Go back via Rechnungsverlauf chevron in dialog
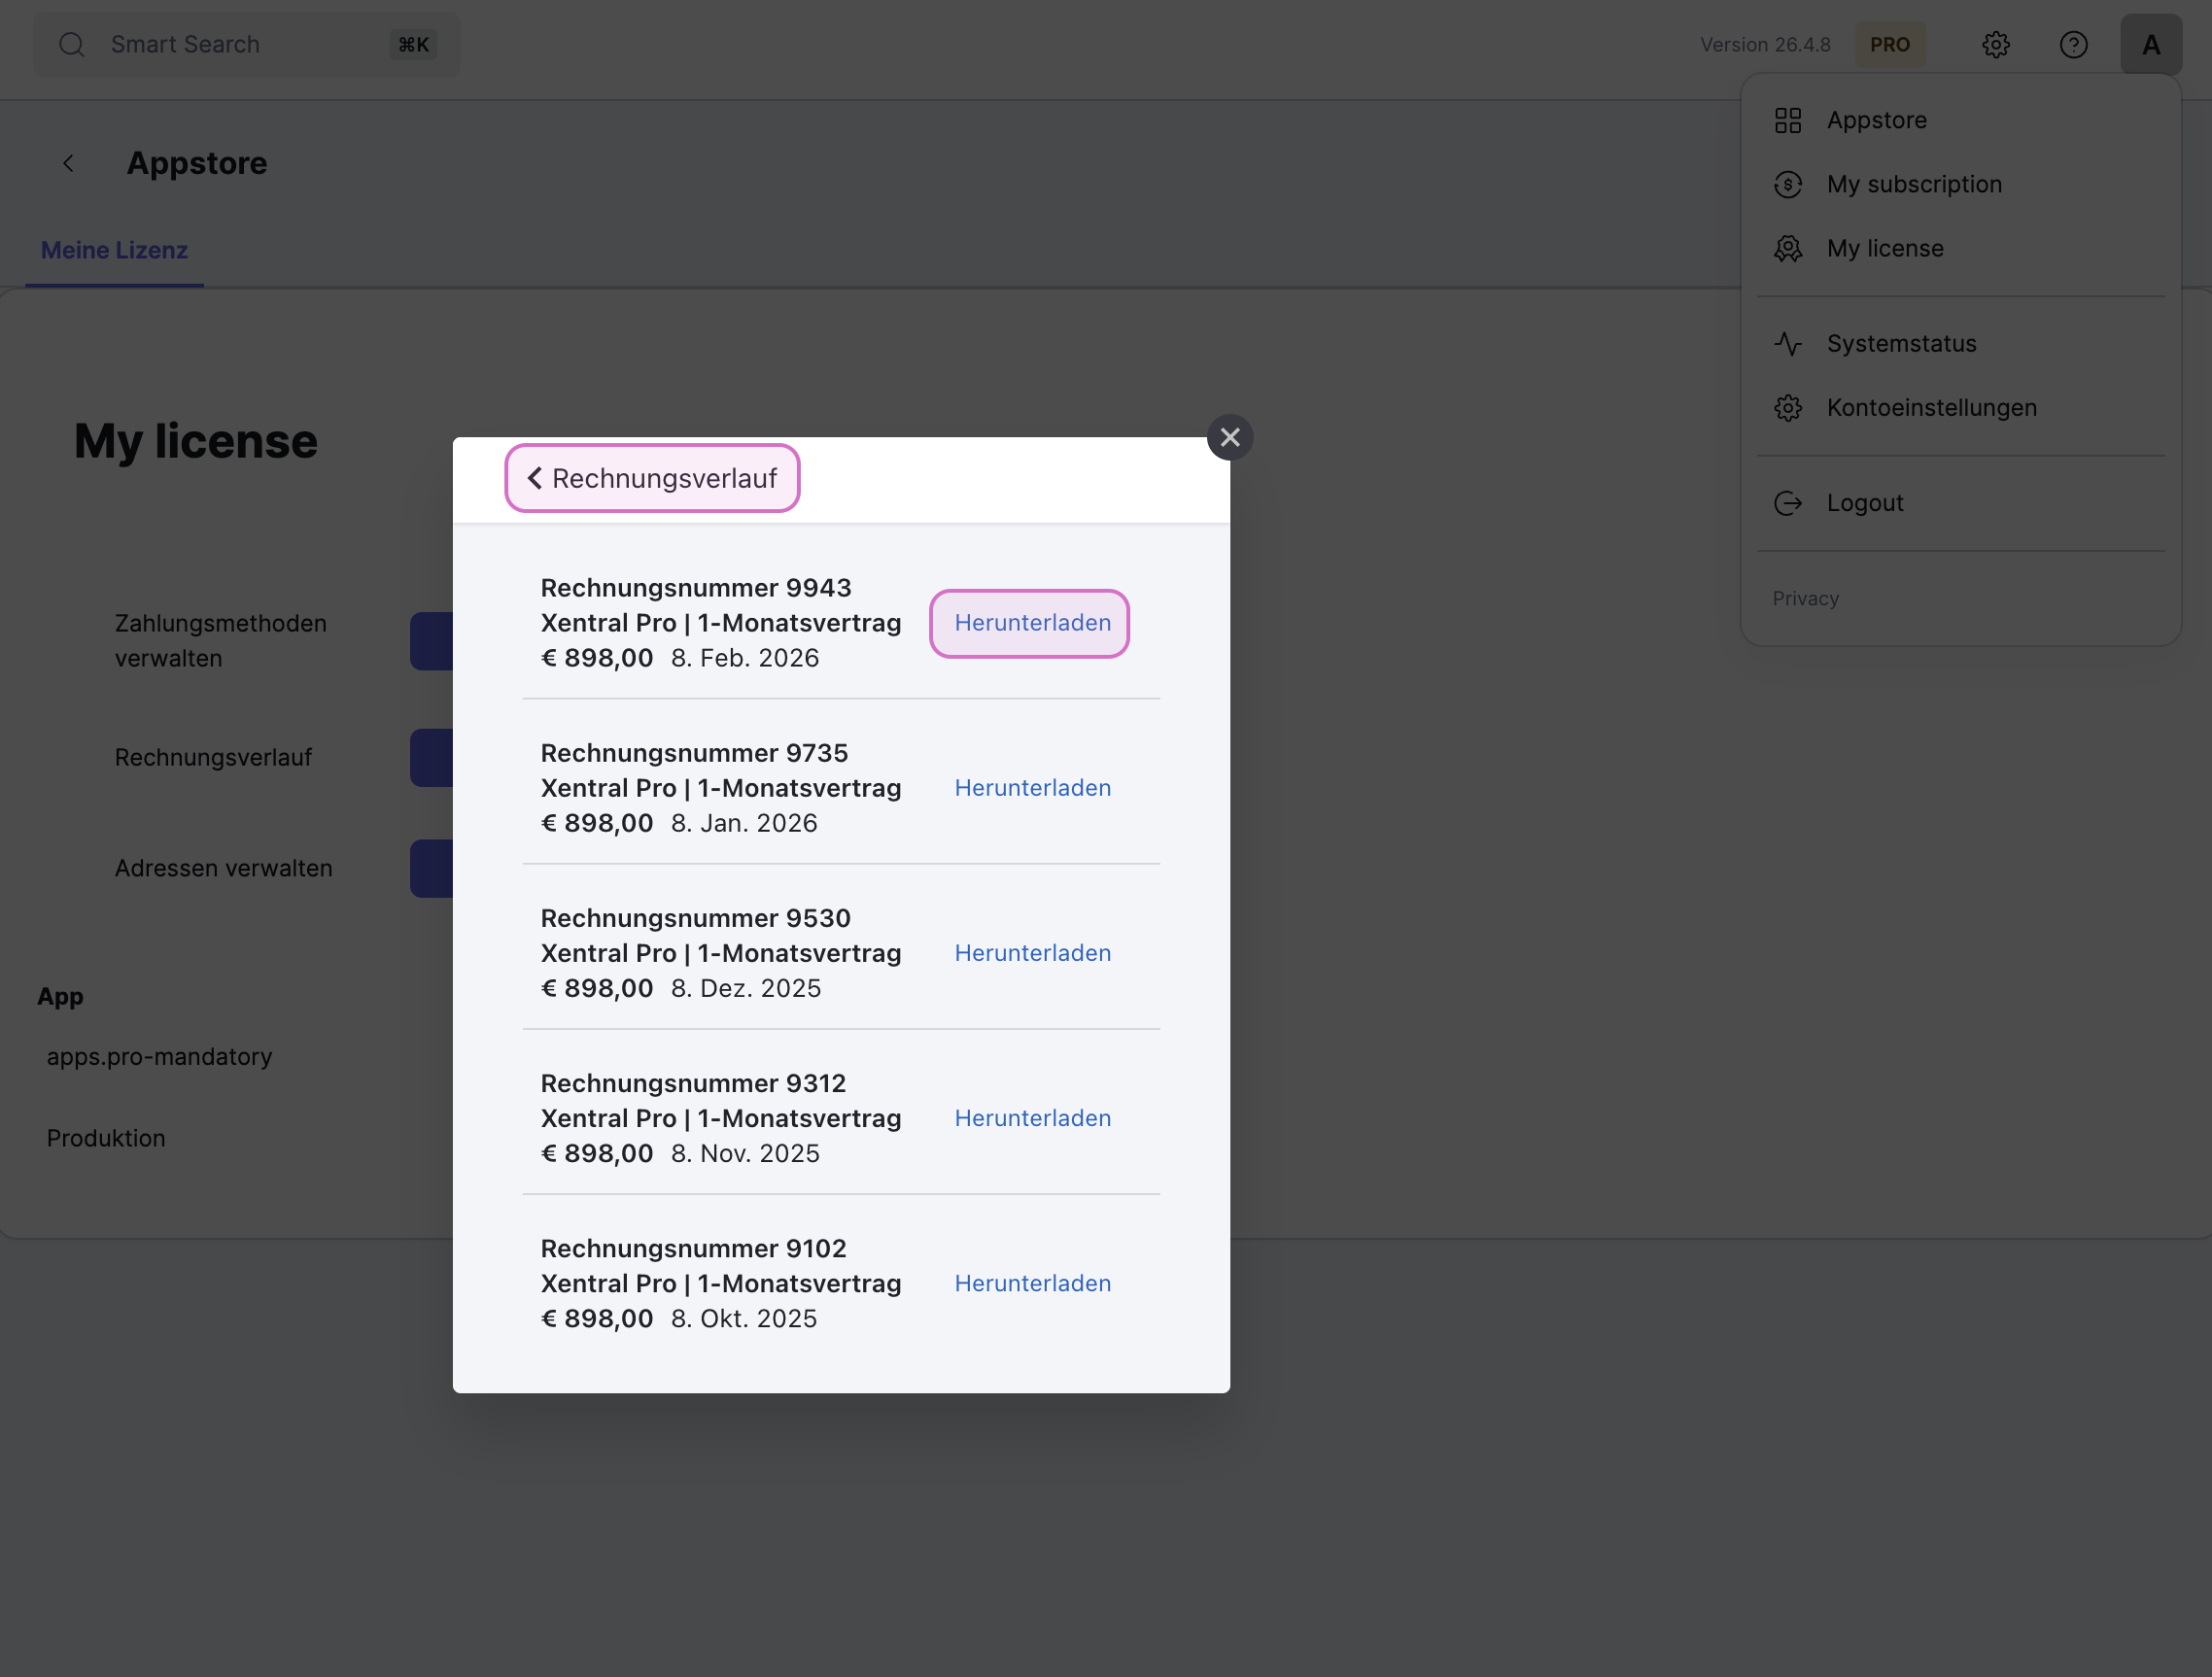 [x=535, y=479]
